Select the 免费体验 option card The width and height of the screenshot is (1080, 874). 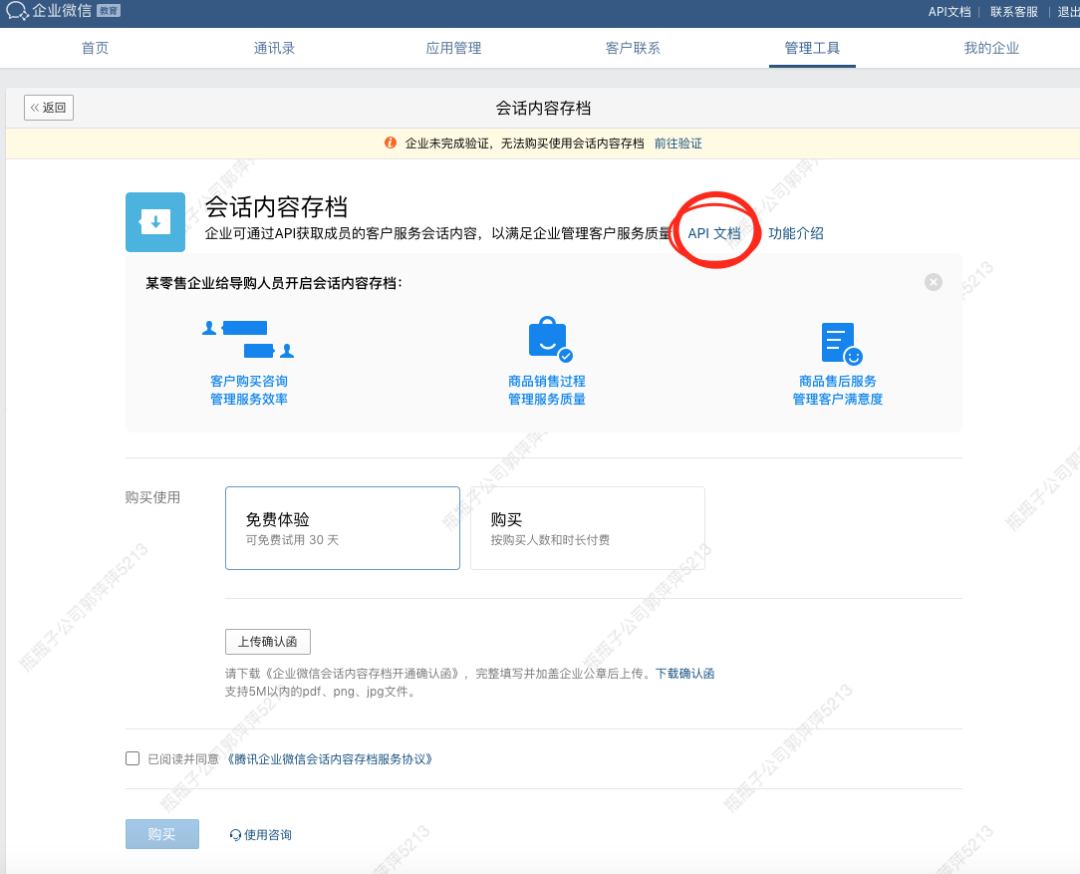click(x=342, y=528)
